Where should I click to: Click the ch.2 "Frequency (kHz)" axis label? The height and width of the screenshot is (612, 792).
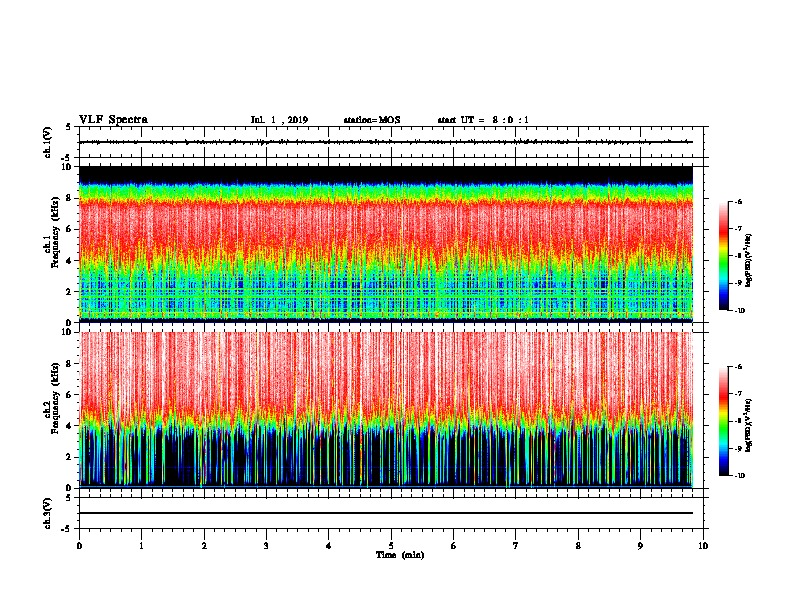click(56, 398)
